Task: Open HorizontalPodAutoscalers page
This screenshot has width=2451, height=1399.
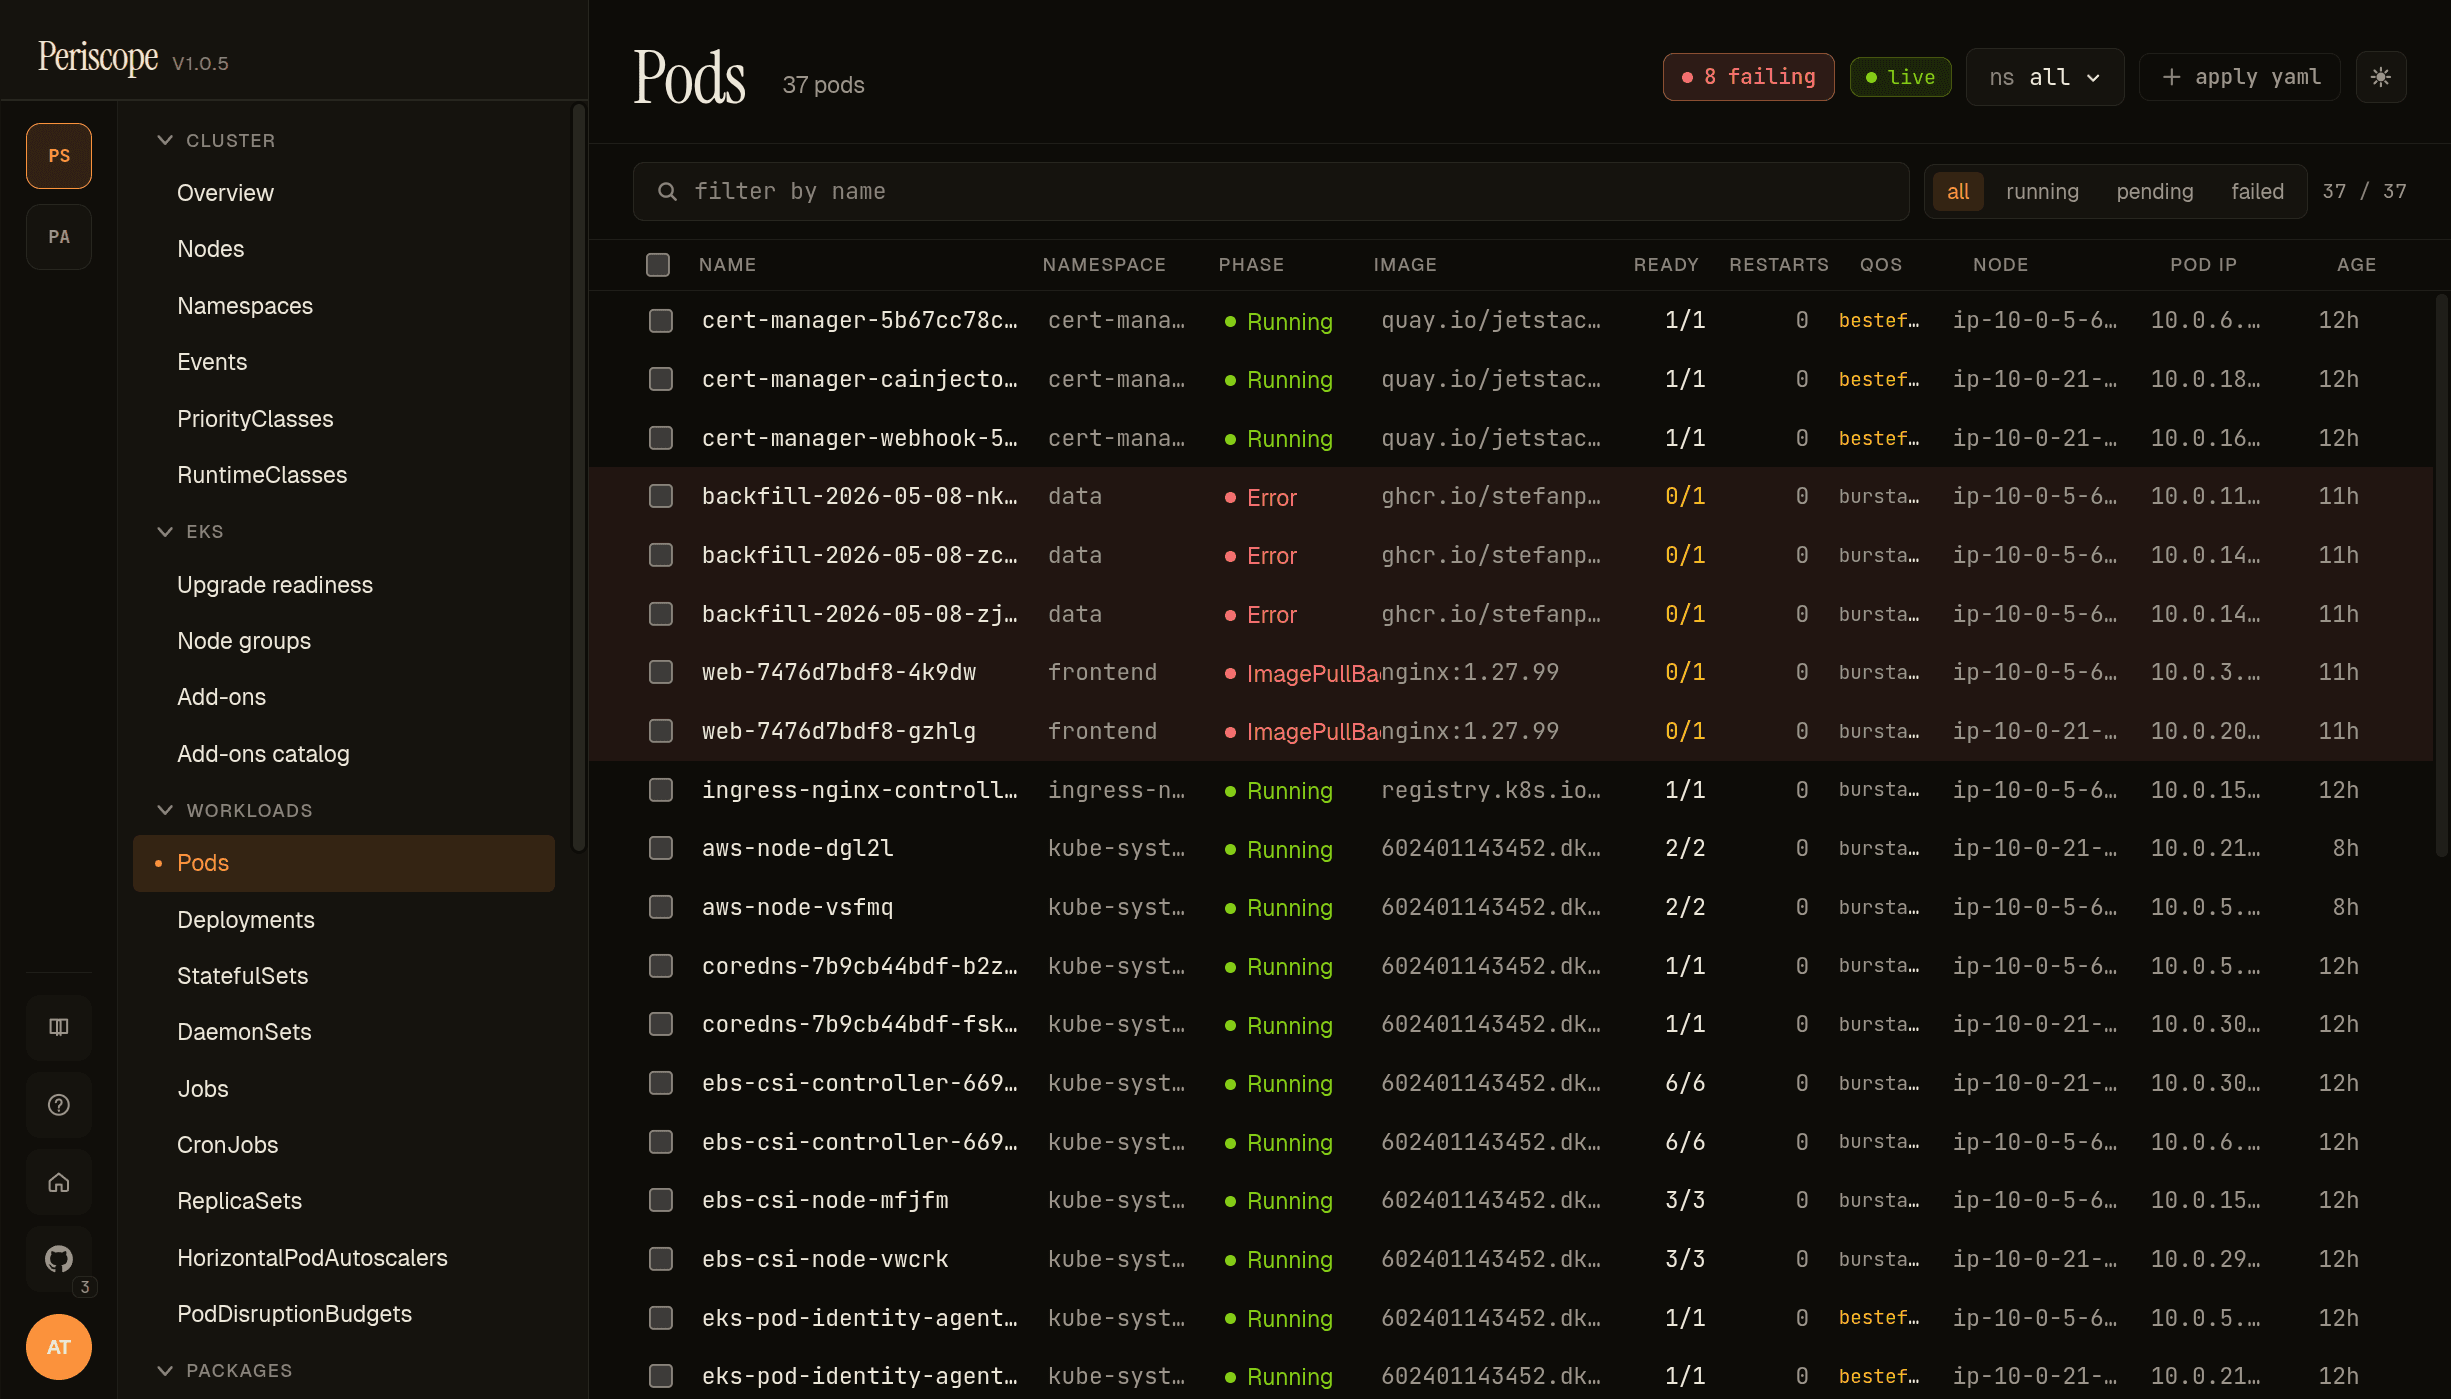Action: pos(312,1258)
